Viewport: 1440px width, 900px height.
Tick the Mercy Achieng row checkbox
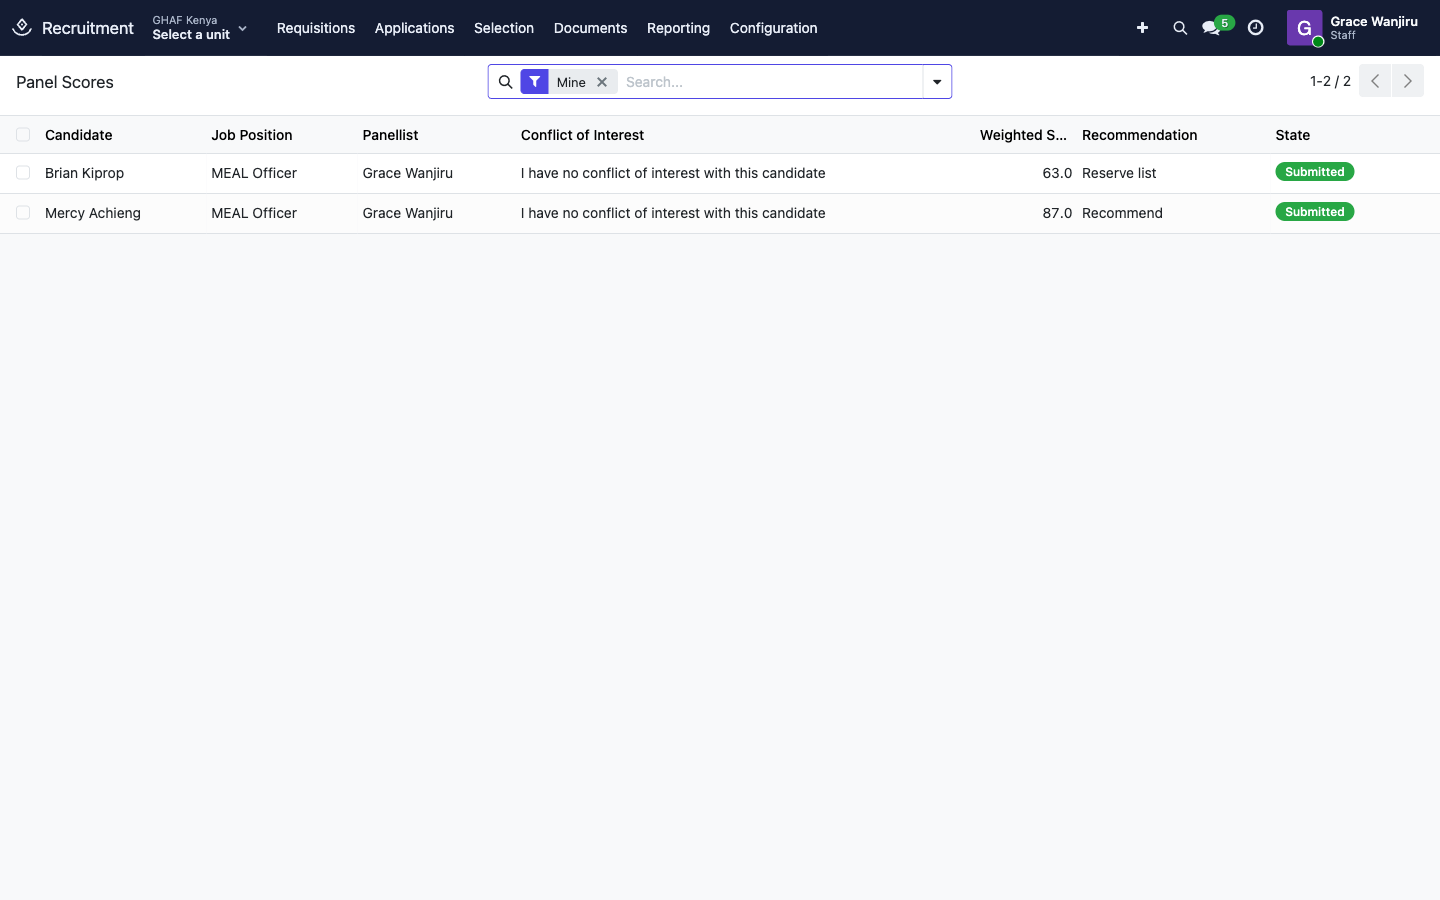[x=23, y=213]
